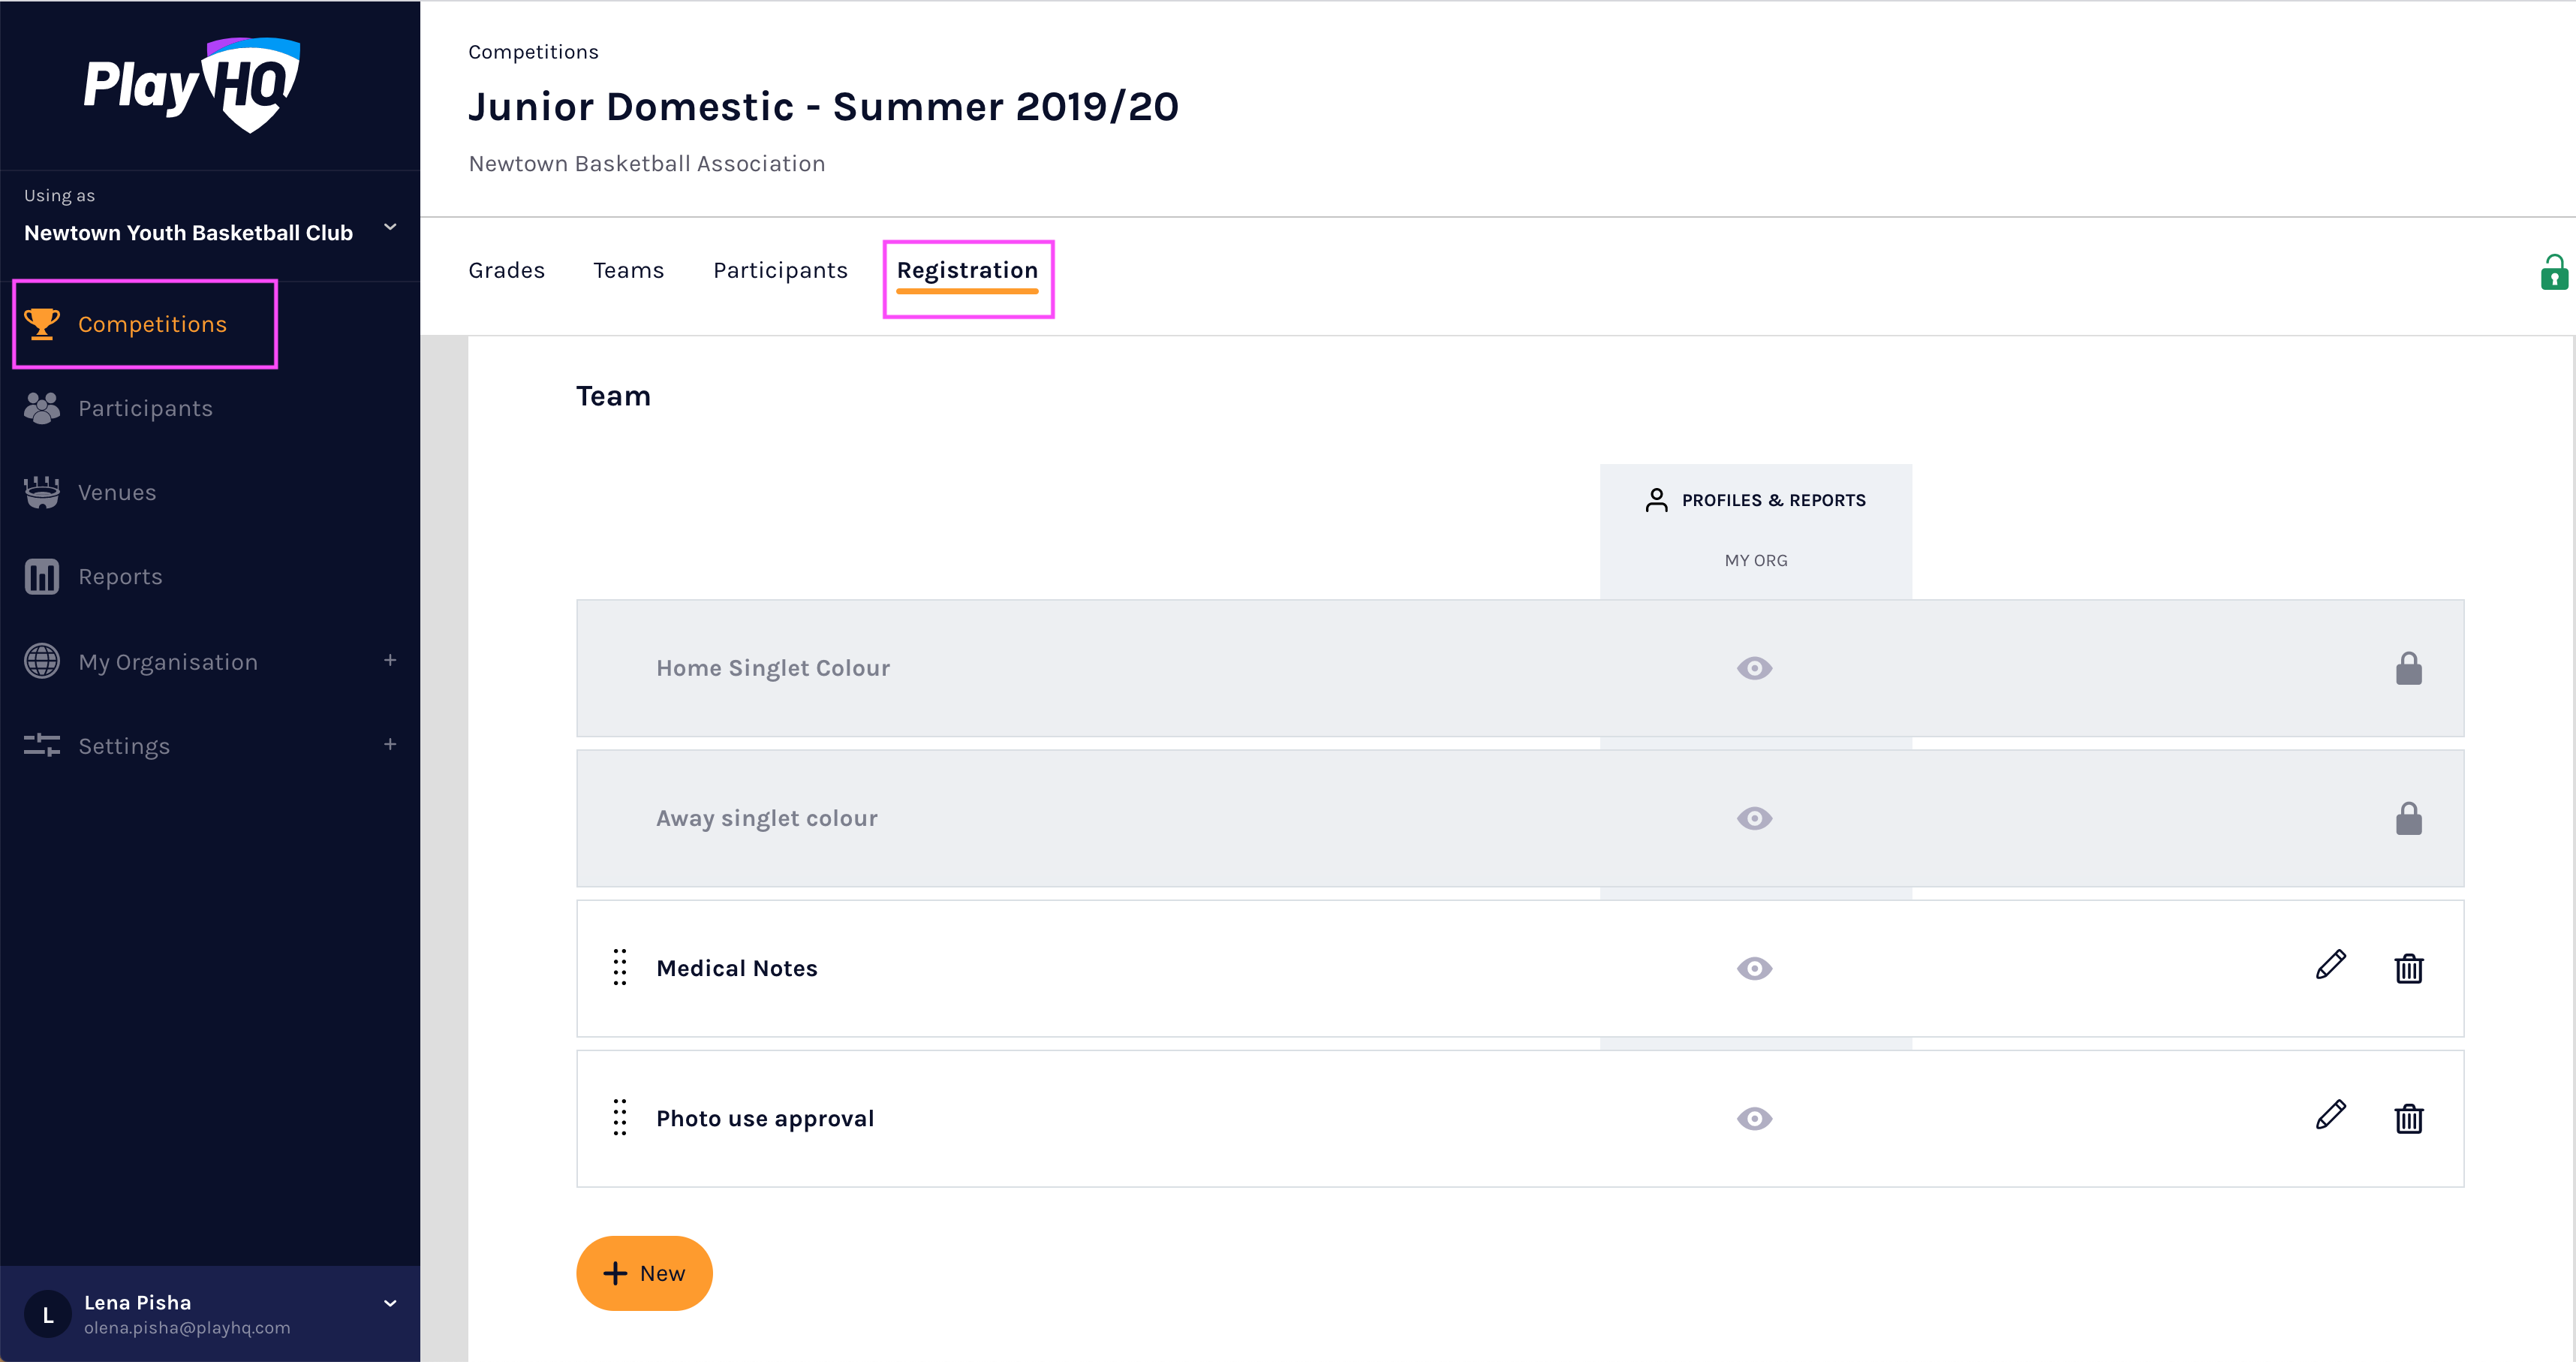Image resolution: width=2576 pixels, height=1362 pixels.
Task: Click Away singlet colour lock icon
Action: click(x=2408, y=818)
